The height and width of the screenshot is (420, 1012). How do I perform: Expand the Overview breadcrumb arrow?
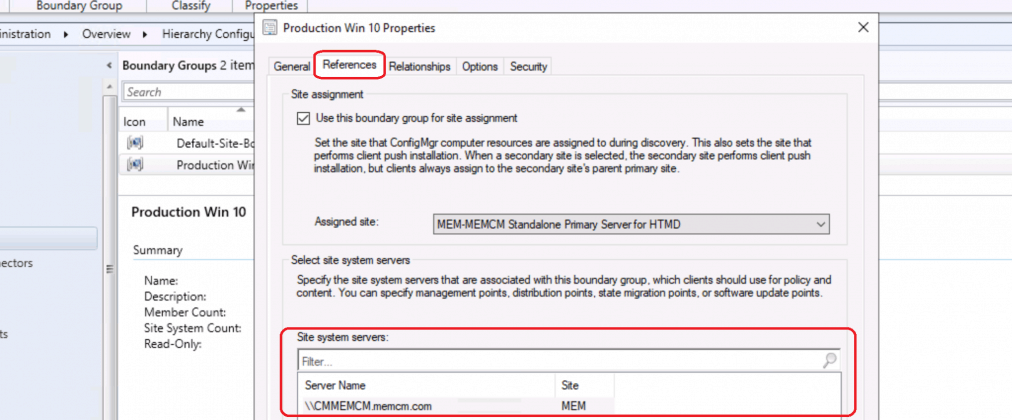(151, 34)
